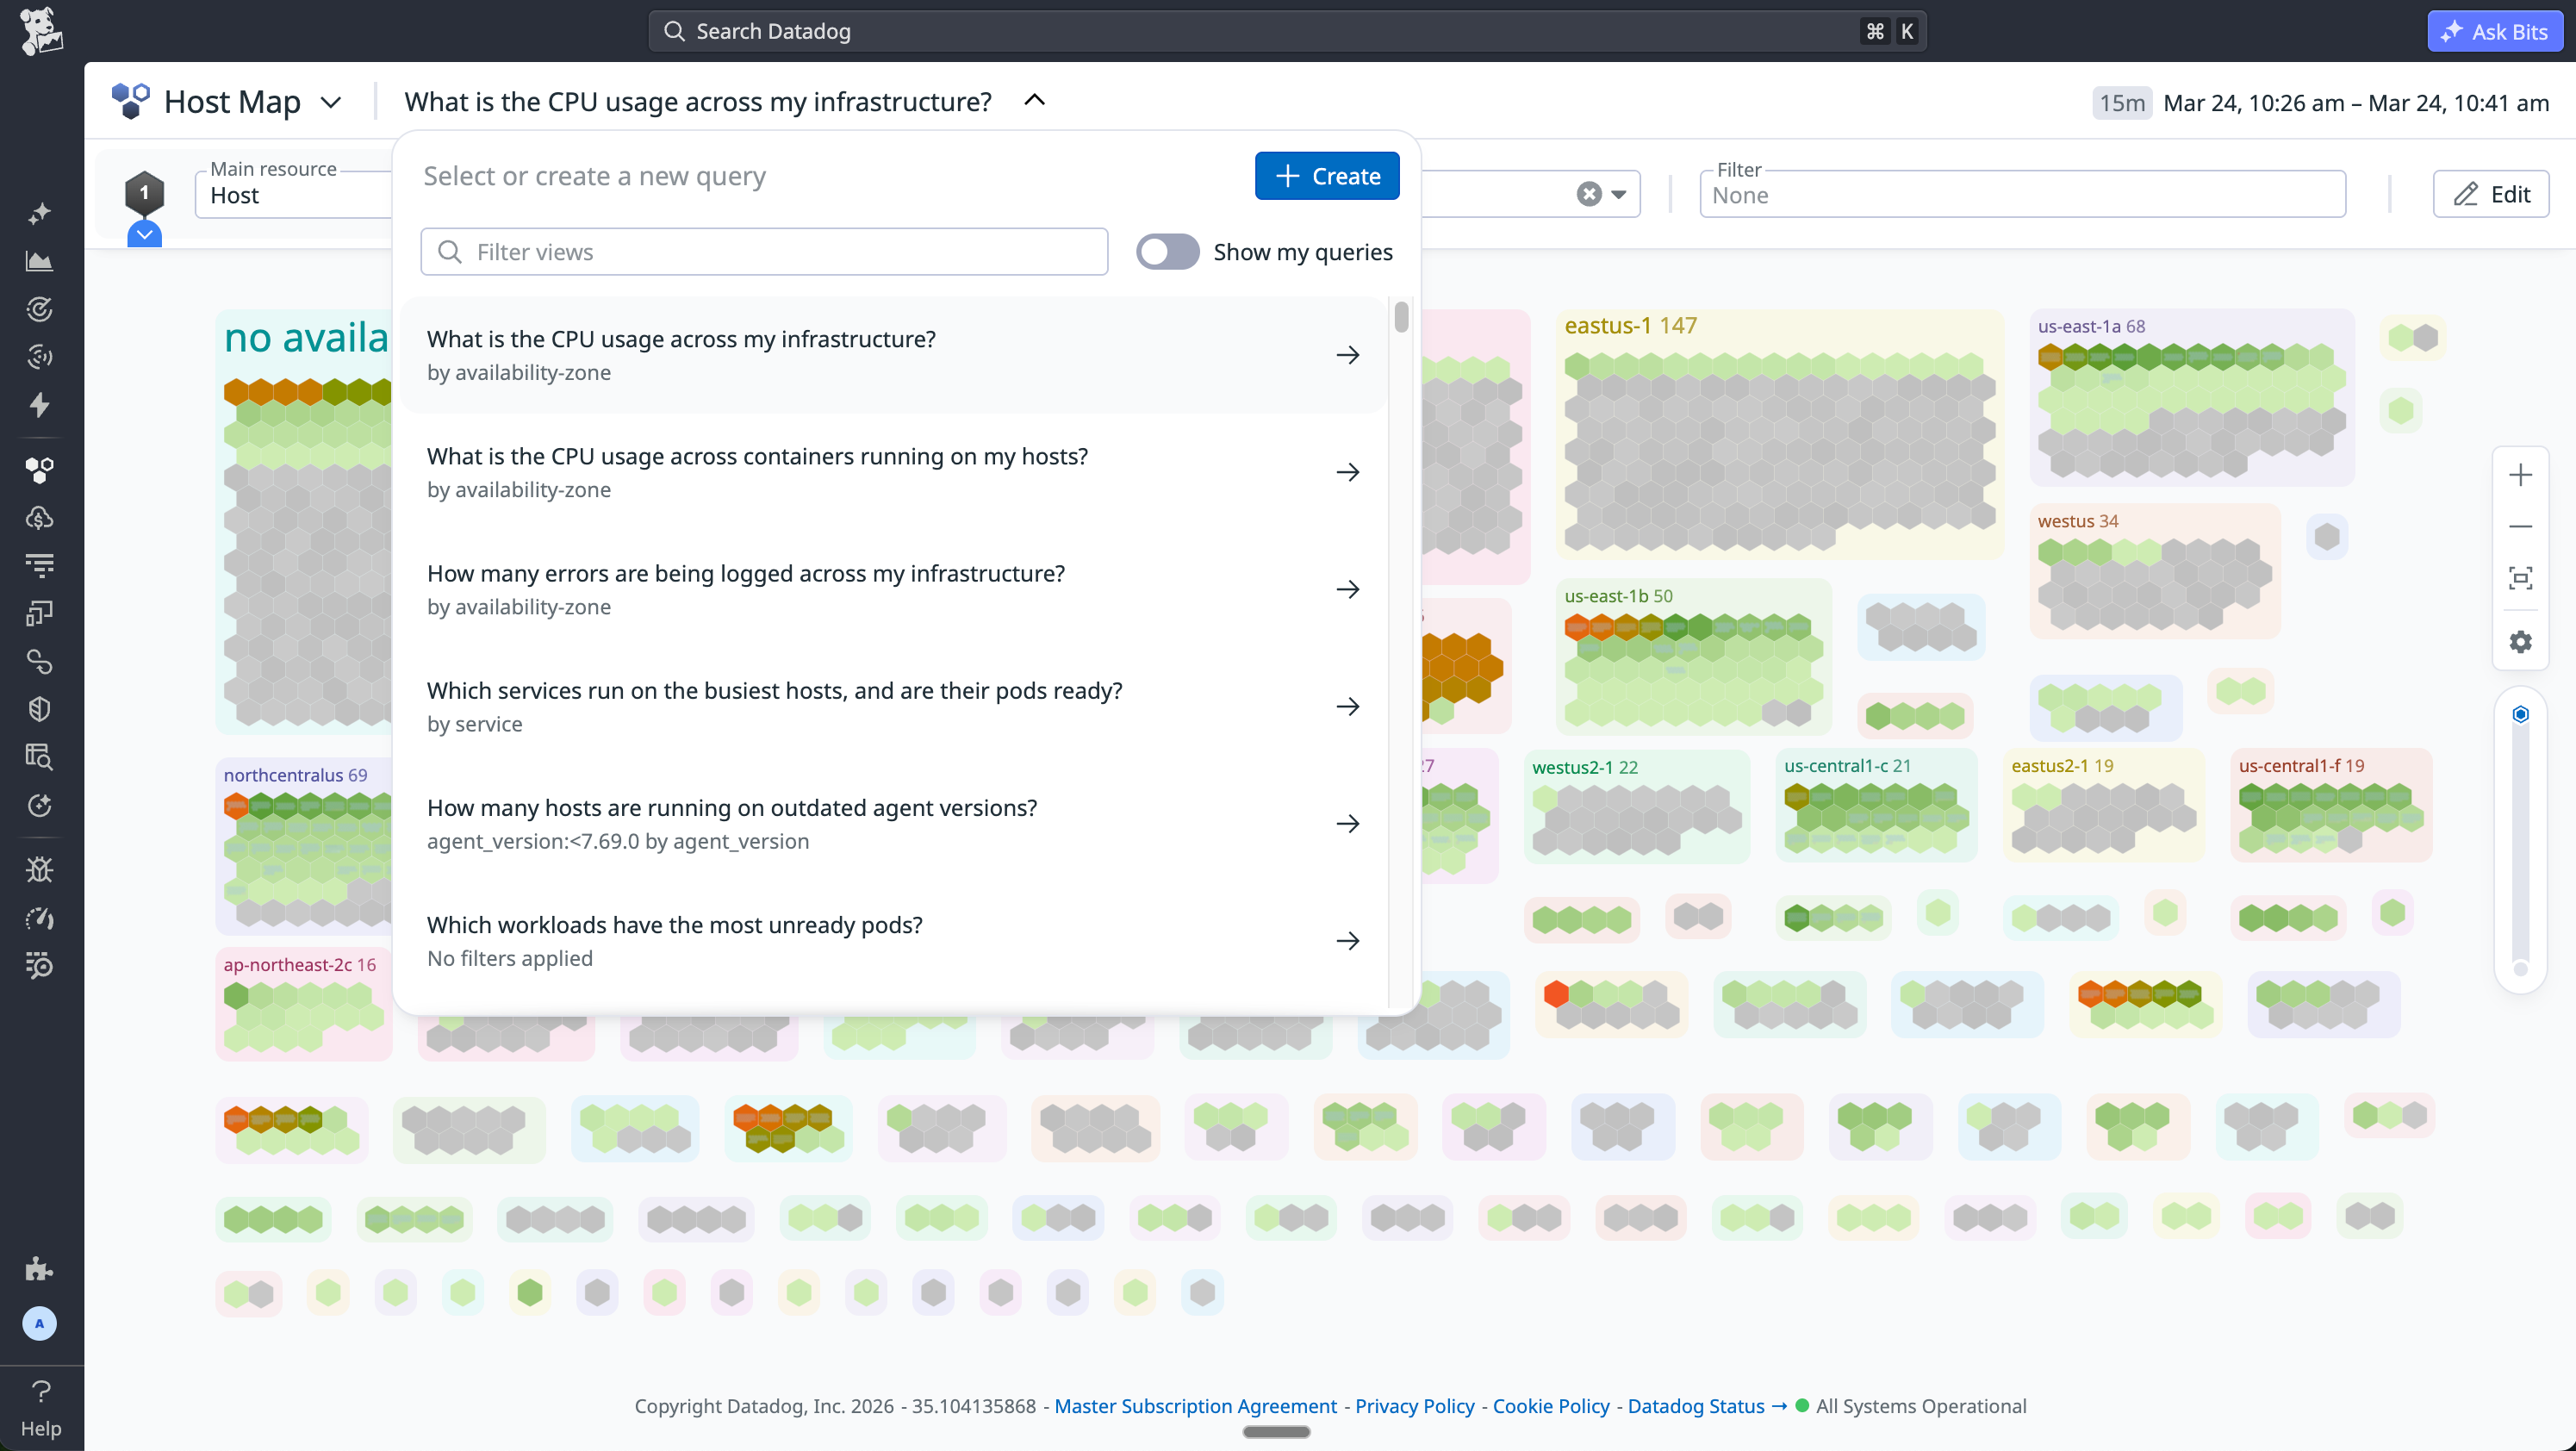This screenshot has height=1451, width=2576.
Task: Click the Filter views input field
Action: coord(764,252)
